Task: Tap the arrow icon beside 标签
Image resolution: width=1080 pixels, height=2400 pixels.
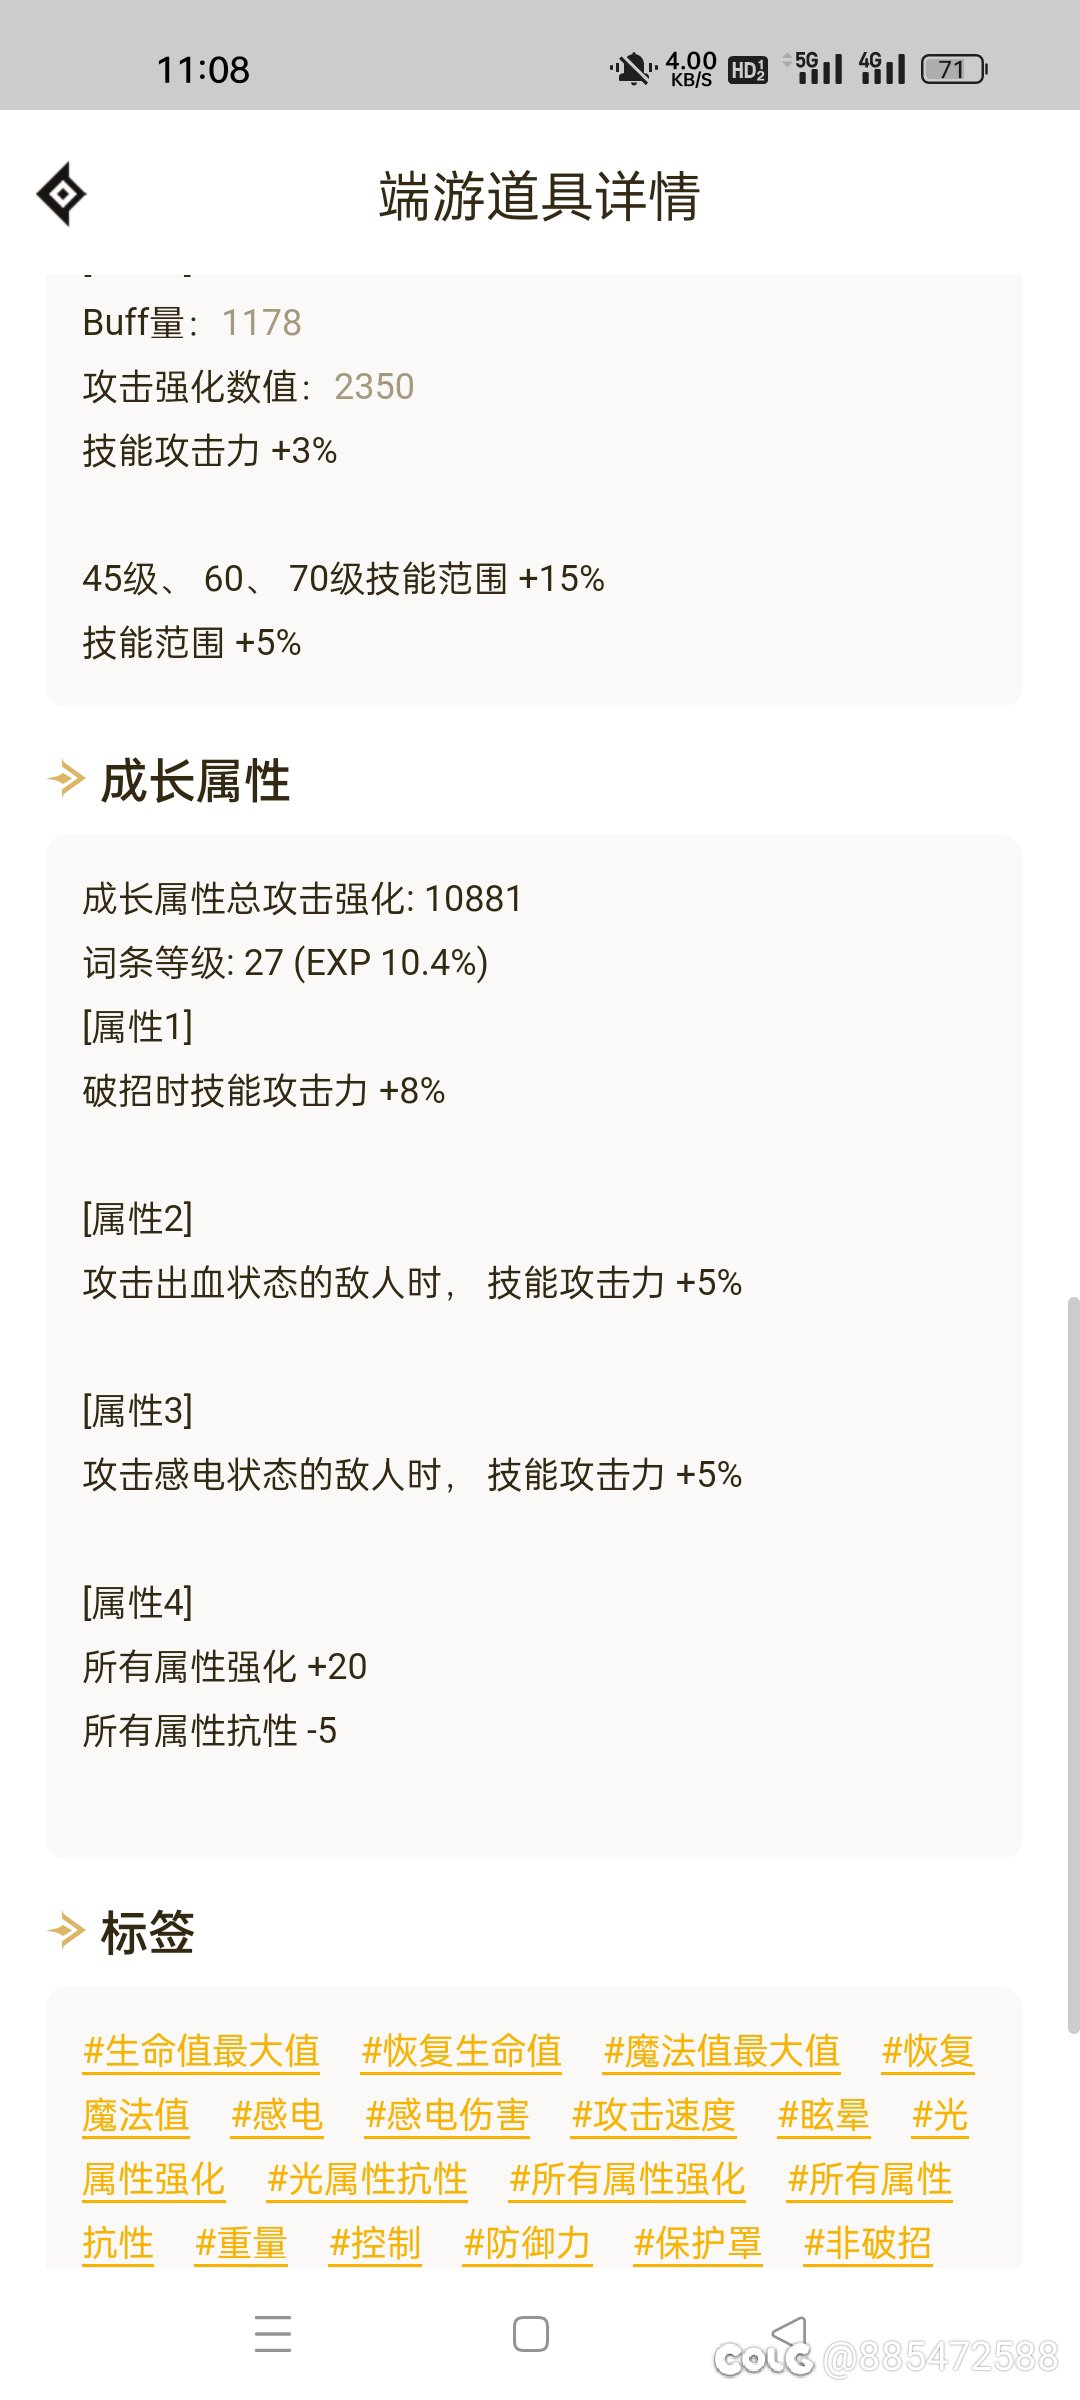Action: click(x=66, y=1931)
